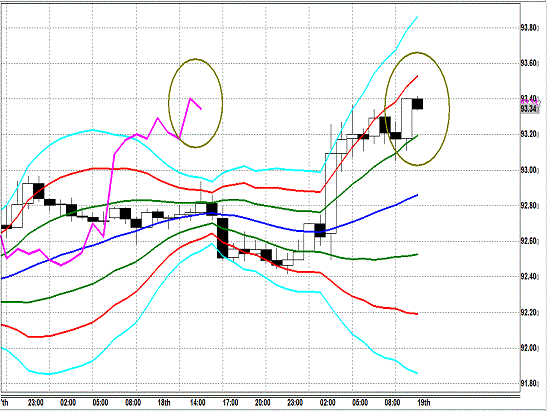Image resolution: width=547 pixels, height=411 pixels.
Task: Click the 23:00 label preceding the 18th
Action: point(36,403)
